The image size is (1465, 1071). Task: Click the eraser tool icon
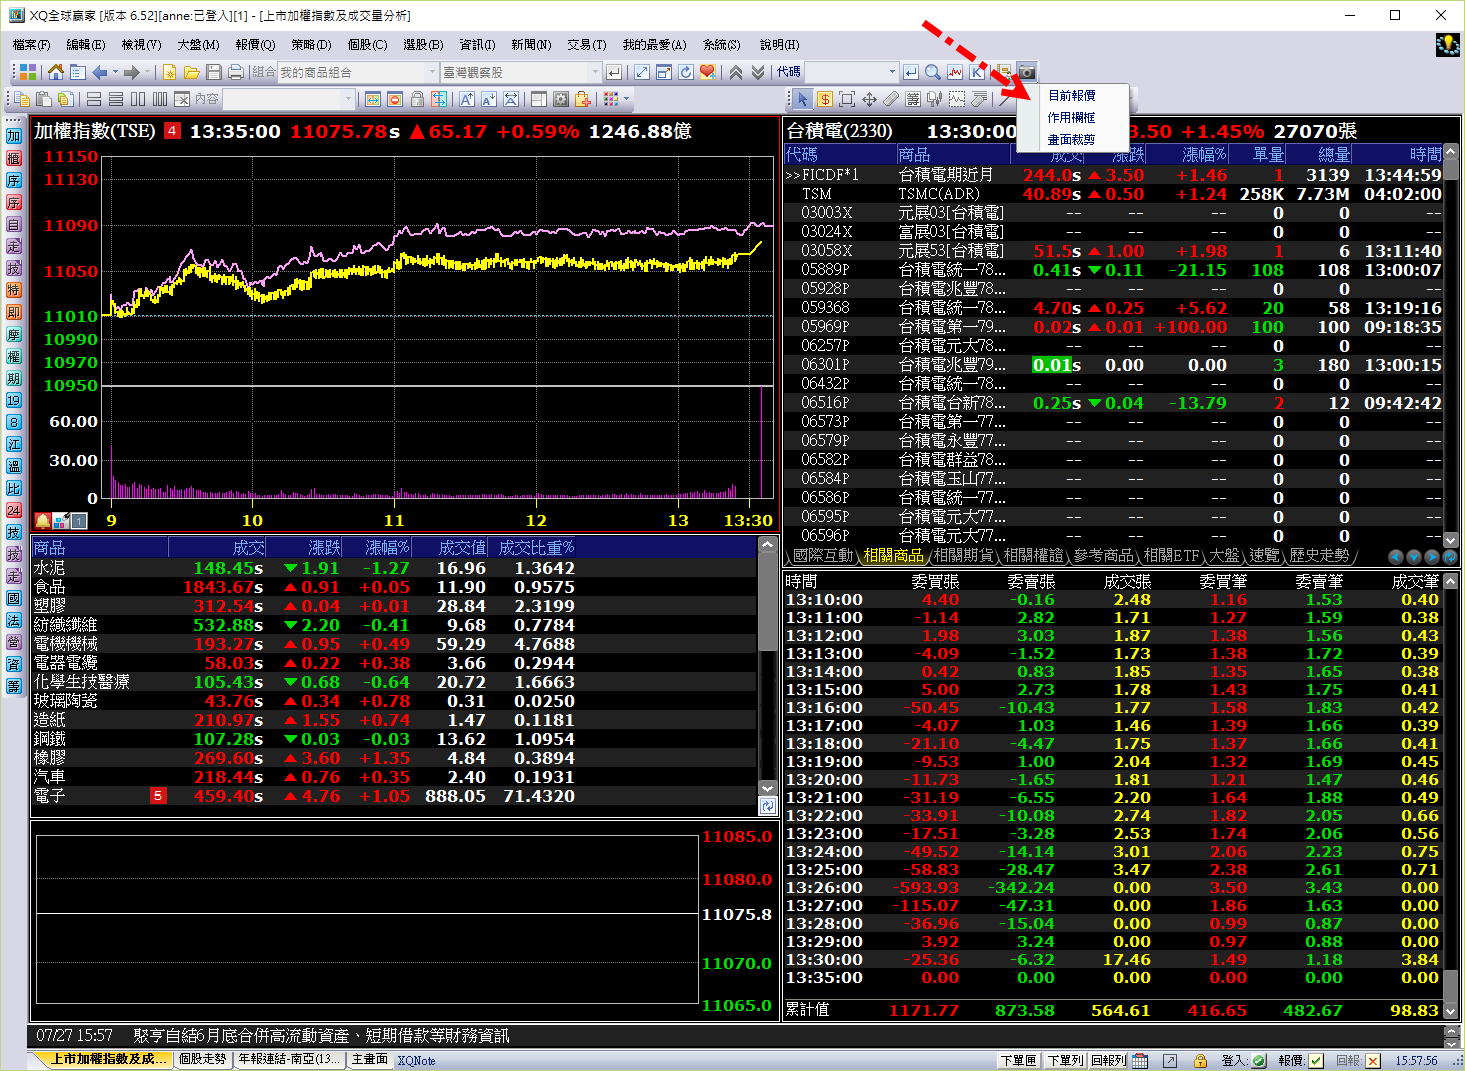(x=891, y=99)
